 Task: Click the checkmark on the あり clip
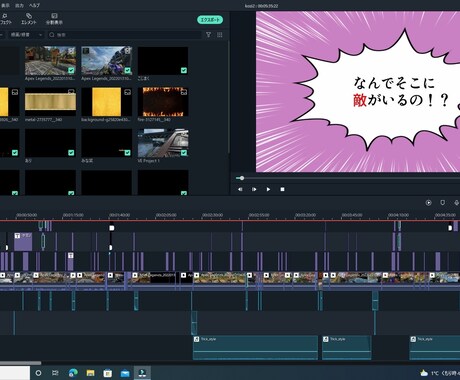point(71,153)
